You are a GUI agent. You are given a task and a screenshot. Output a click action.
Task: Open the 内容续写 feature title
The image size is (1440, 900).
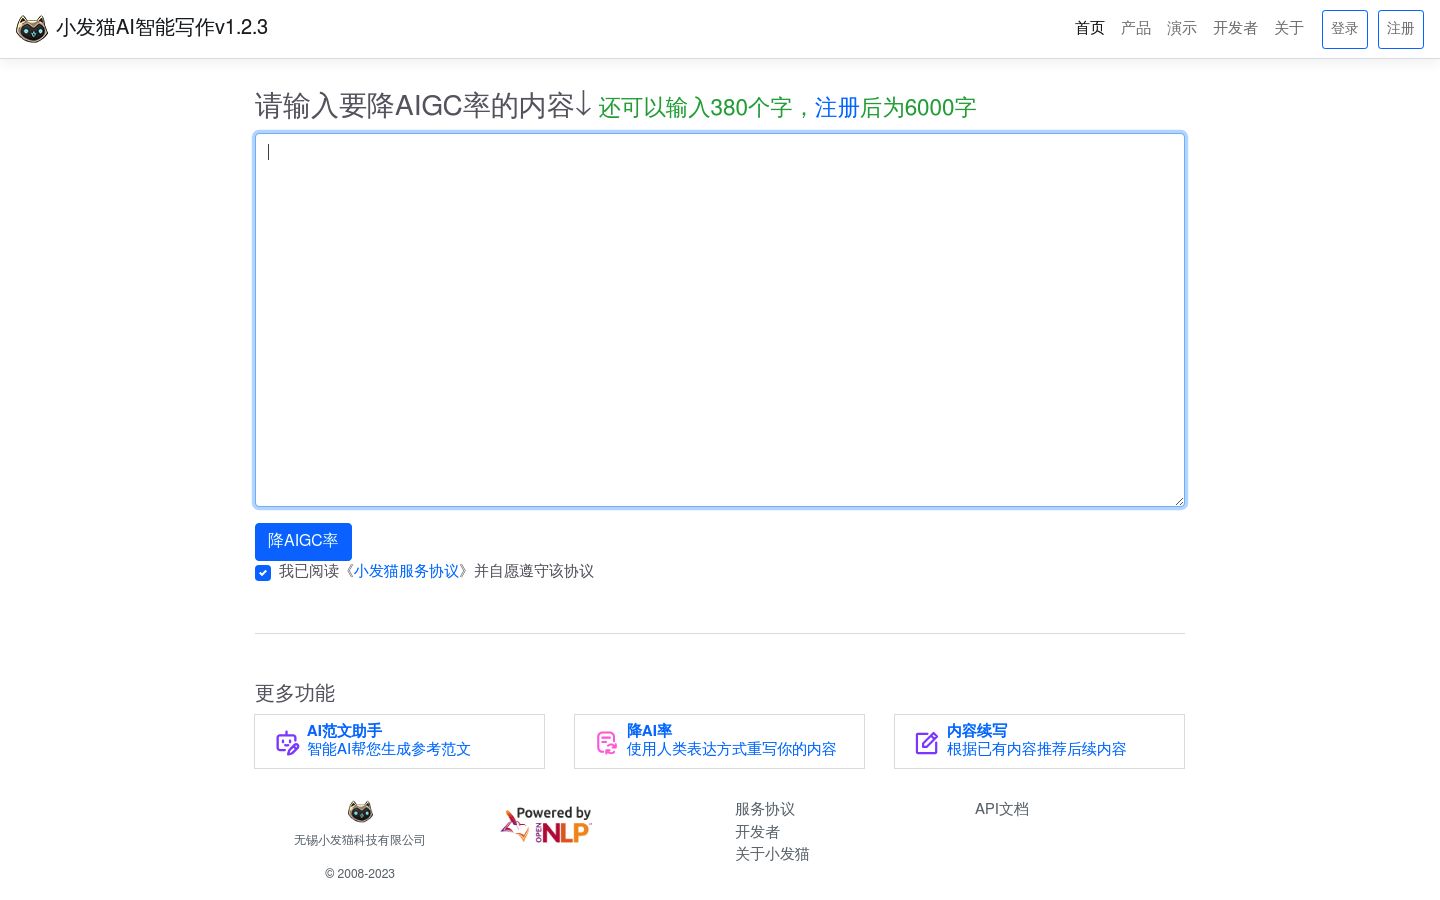(x=977, y=731)
